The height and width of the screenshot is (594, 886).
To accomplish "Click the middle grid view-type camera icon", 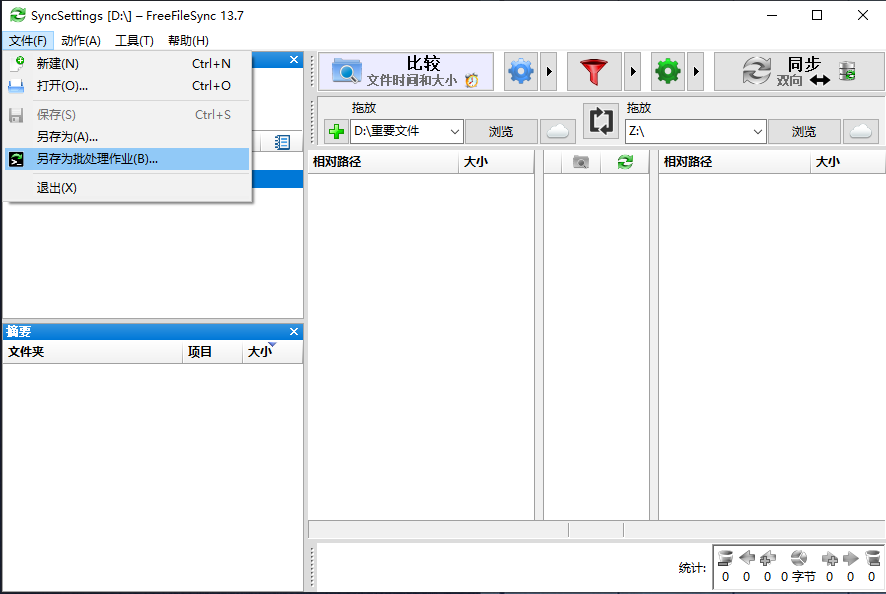I will 581,162.
